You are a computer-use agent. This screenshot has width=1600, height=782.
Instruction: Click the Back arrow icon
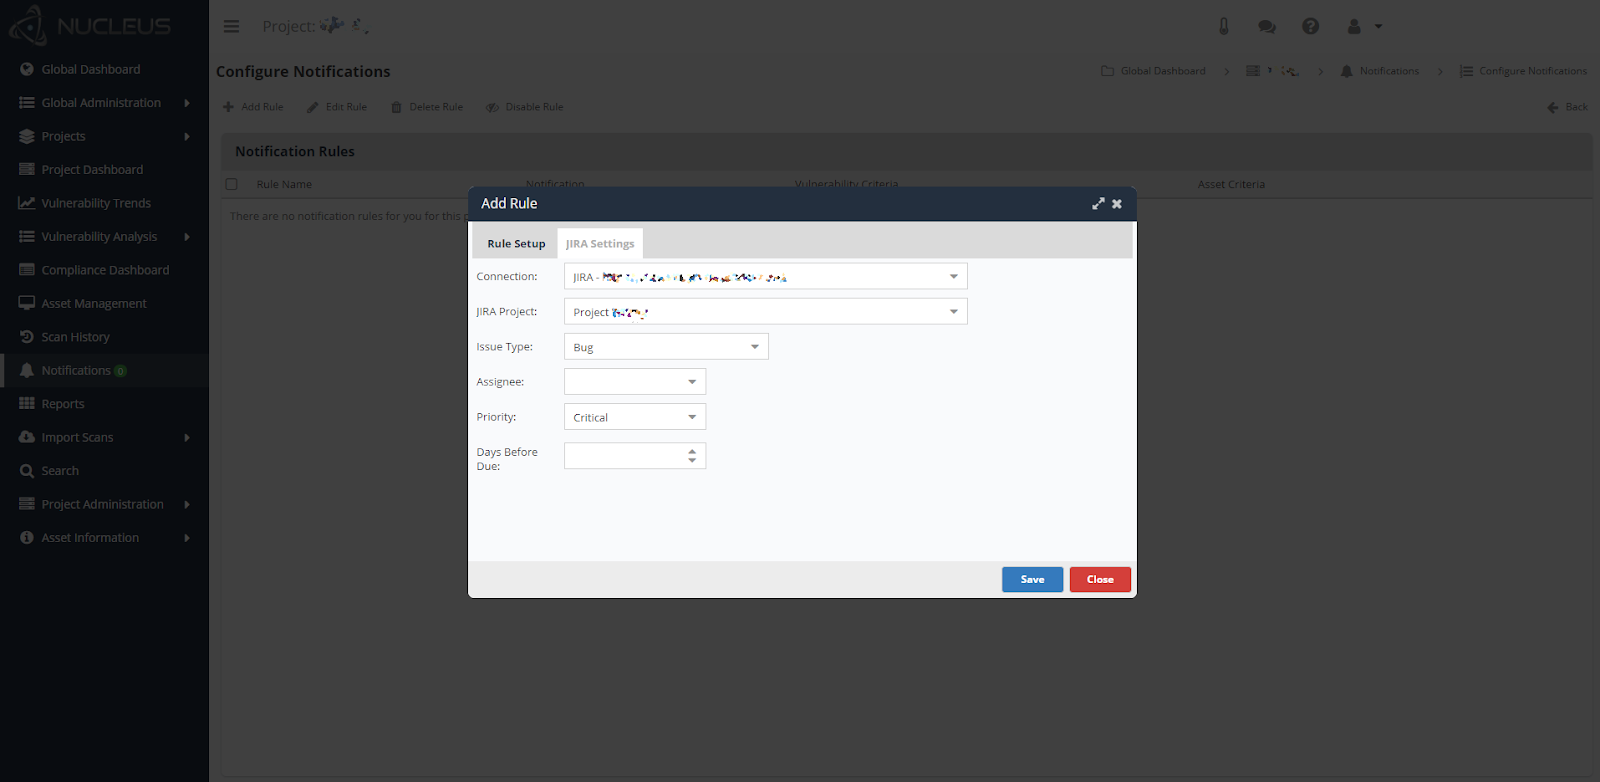1553,107
